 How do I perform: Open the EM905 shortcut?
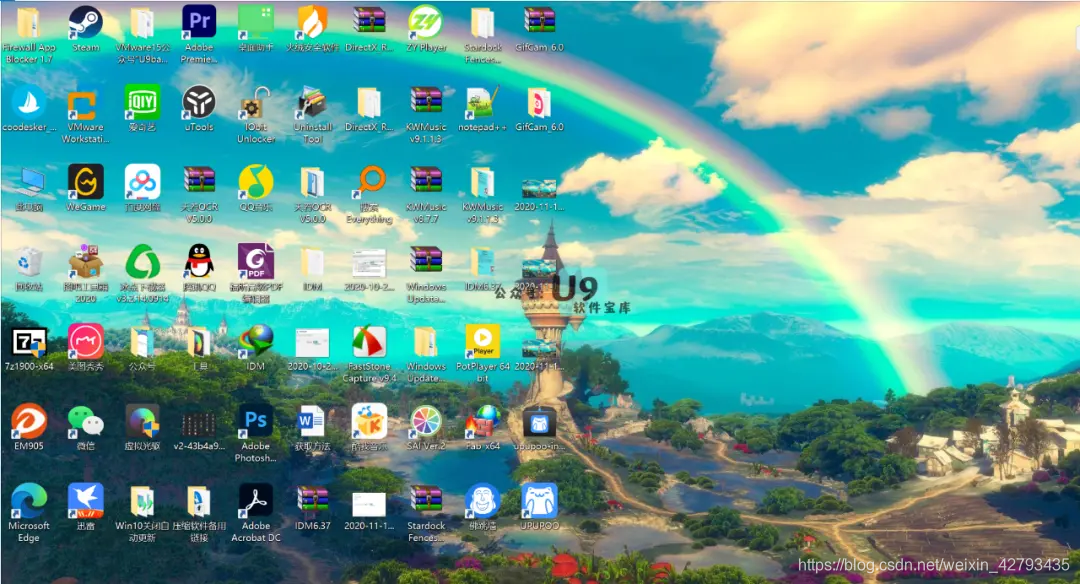coord(29,421)
